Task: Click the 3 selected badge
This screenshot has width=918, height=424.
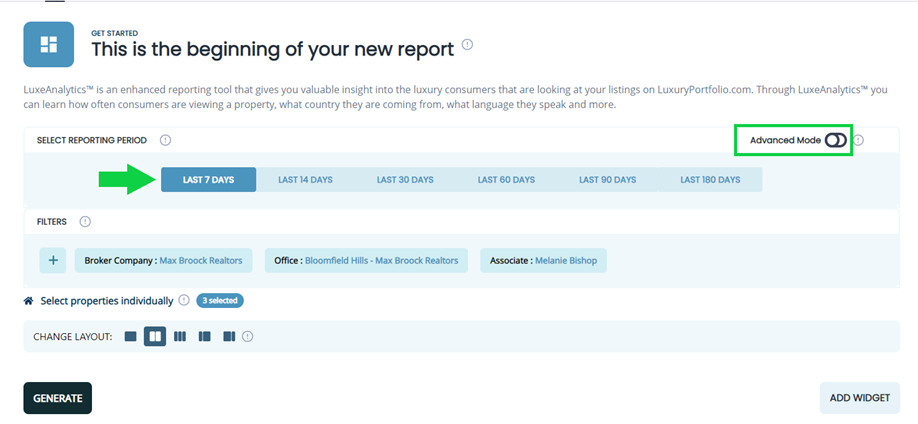Action: pyautogui.click(x=220, y=300)
